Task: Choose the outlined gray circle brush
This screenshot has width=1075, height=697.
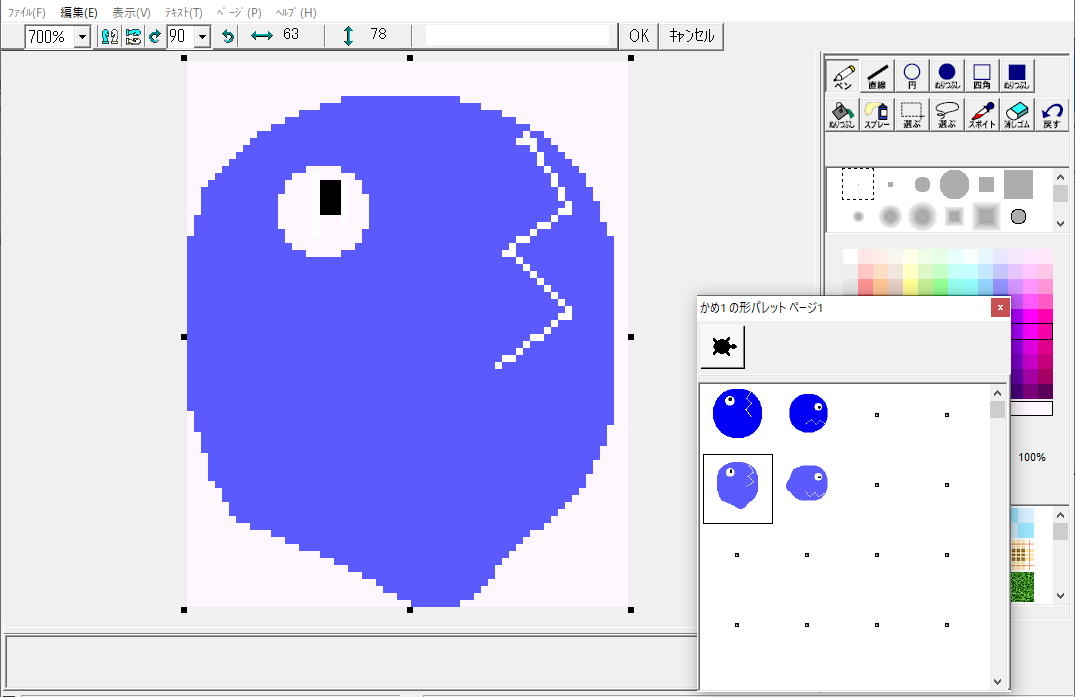Action: click(1018, 217)
